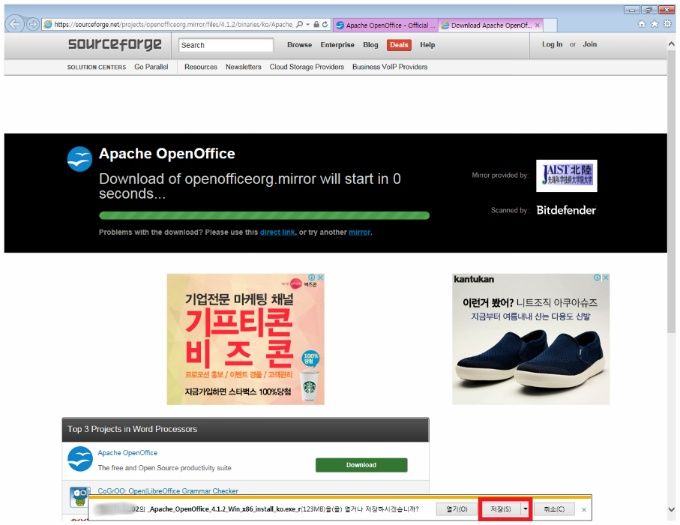Close the Download Apache OpenOffice tab

point(537,25)
